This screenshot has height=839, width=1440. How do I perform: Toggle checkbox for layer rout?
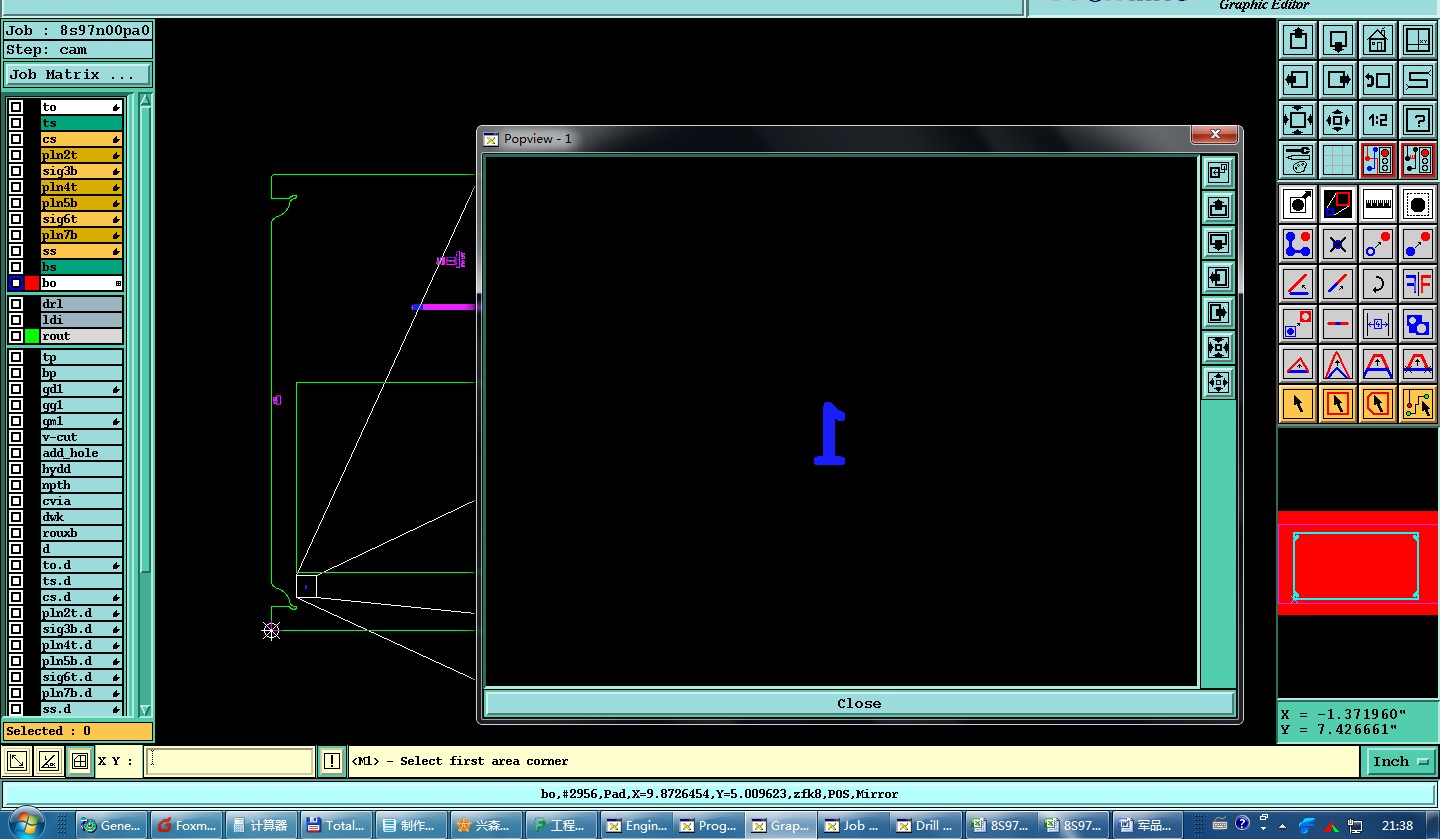16,336
